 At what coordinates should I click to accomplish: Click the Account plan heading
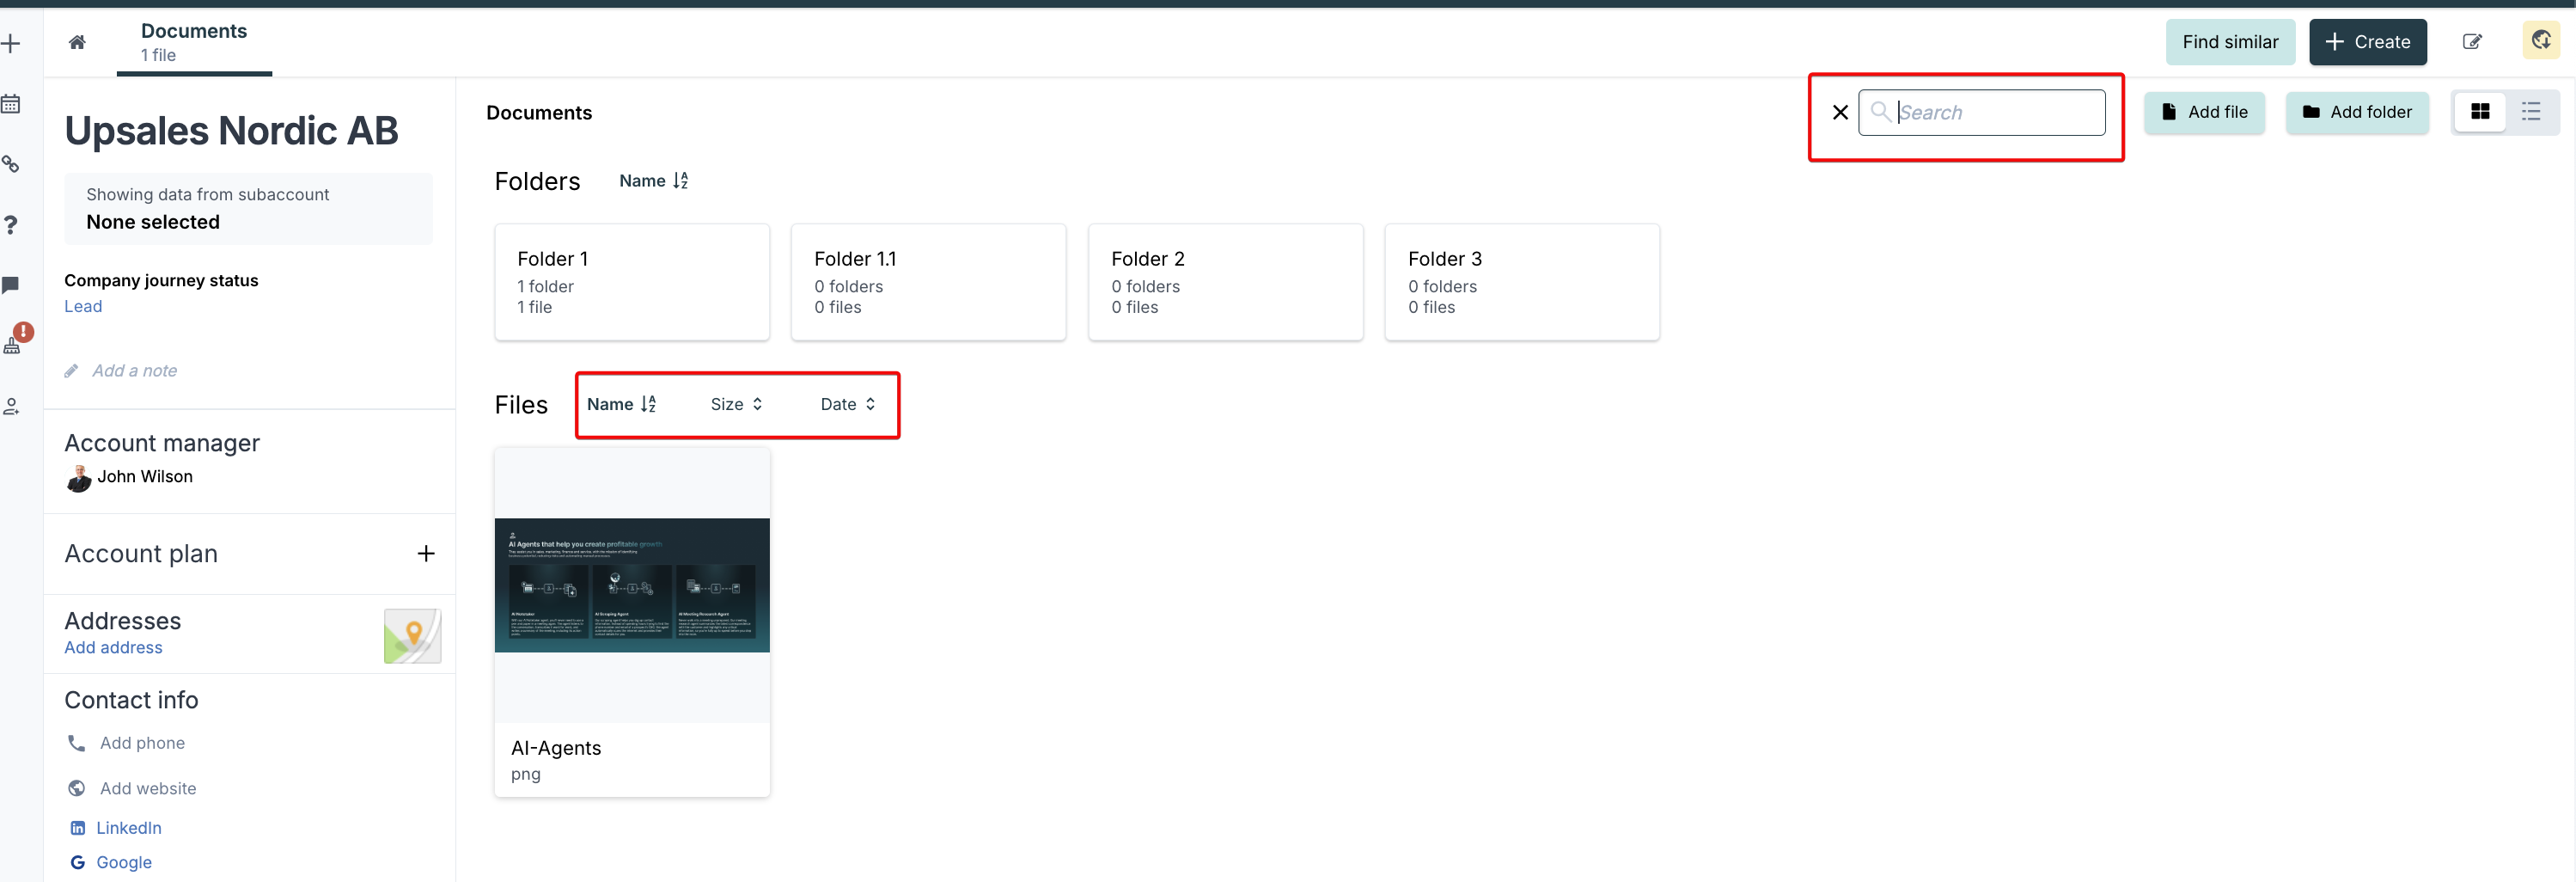click(141, 554)
